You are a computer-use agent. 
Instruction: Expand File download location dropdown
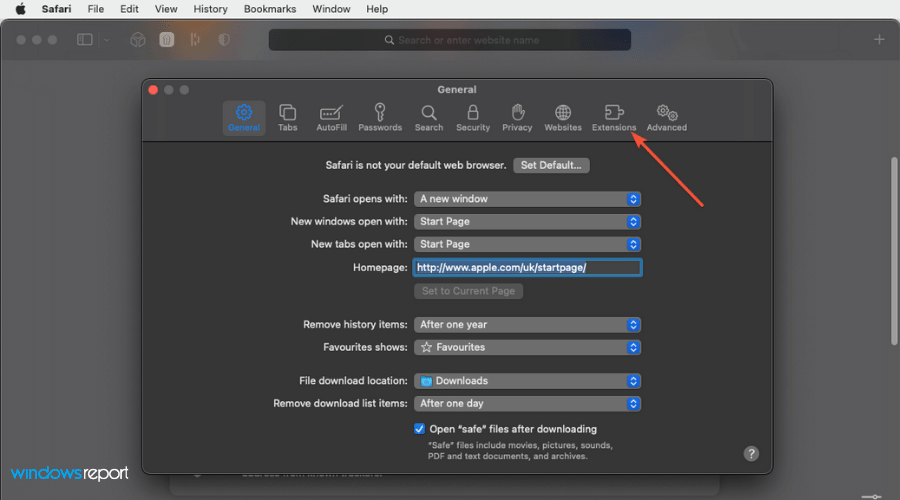point(527,381)
